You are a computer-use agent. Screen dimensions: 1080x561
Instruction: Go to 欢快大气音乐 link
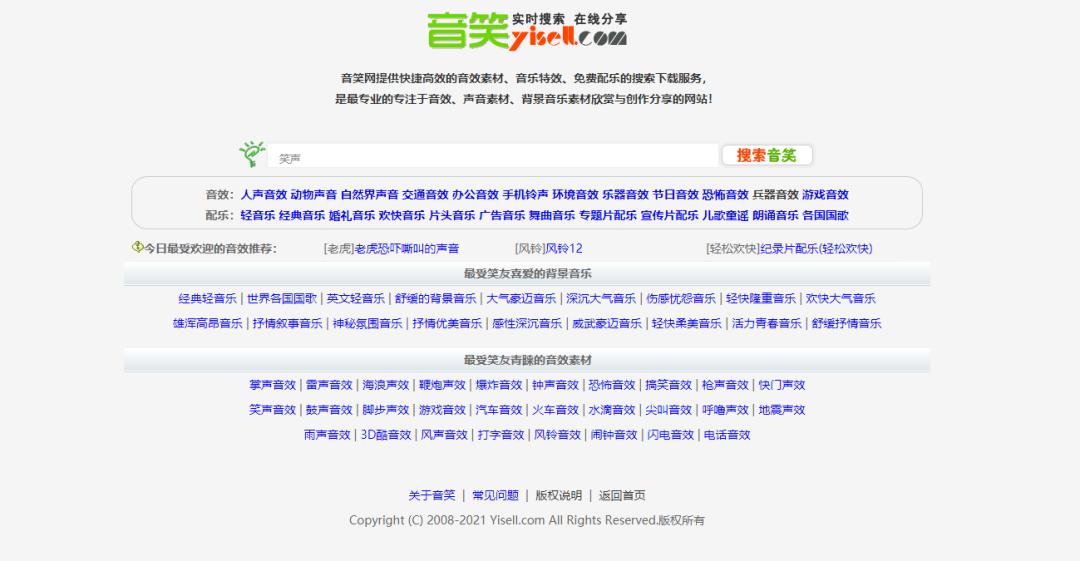click(x=840, y=298)
